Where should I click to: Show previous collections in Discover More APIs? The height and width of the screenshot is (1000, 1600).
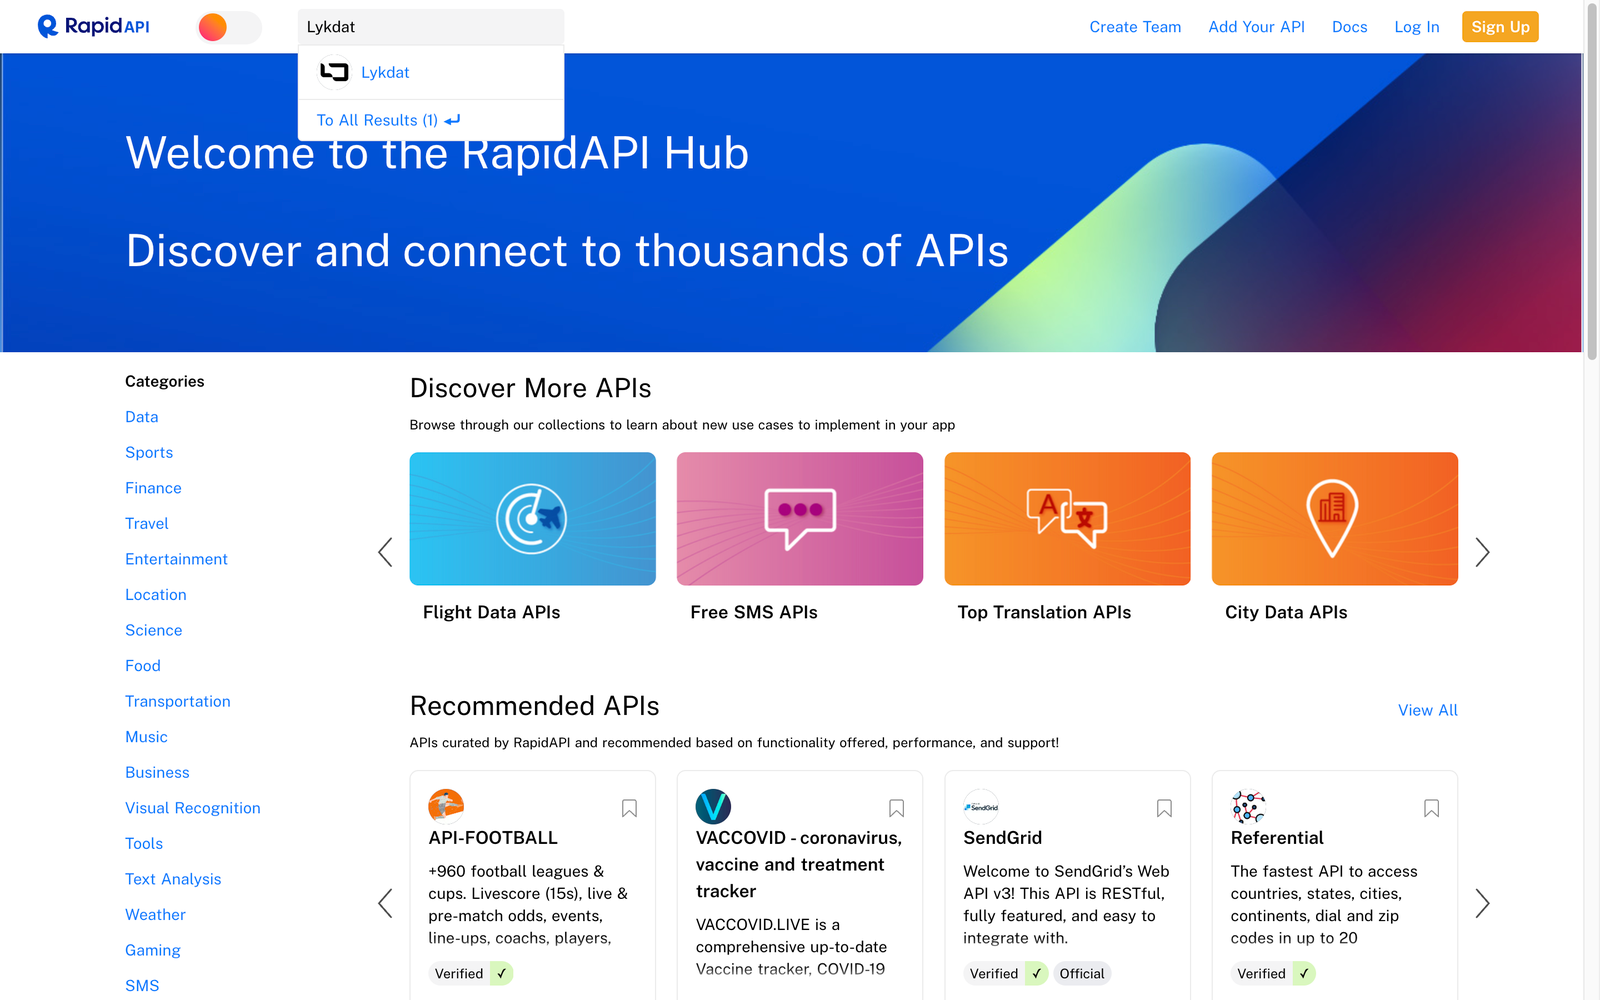385,552
